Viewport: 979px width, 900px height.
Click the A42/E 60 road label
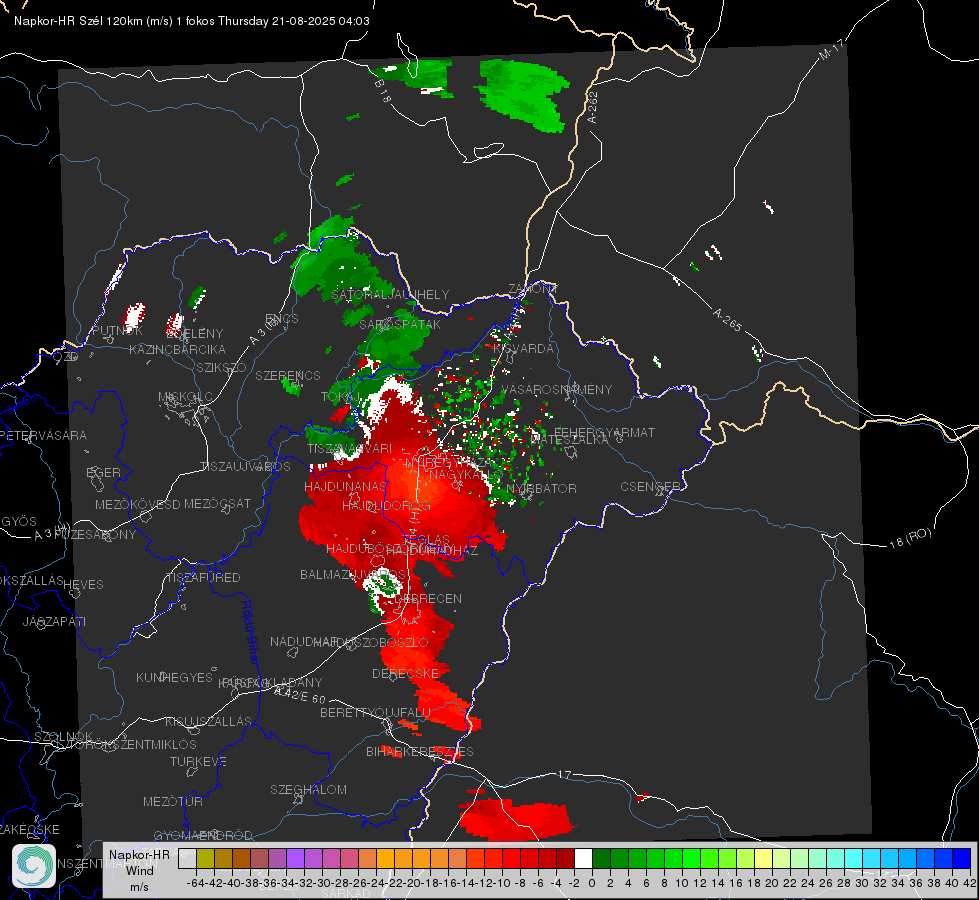(300, 695)
